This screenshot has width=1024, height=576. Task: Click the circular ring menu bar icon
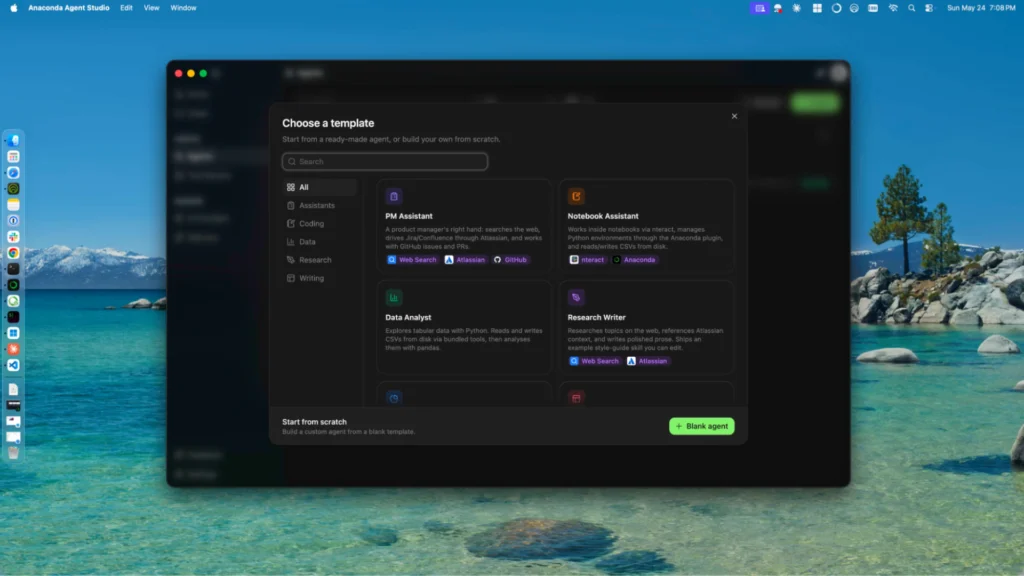click(836, 8)
